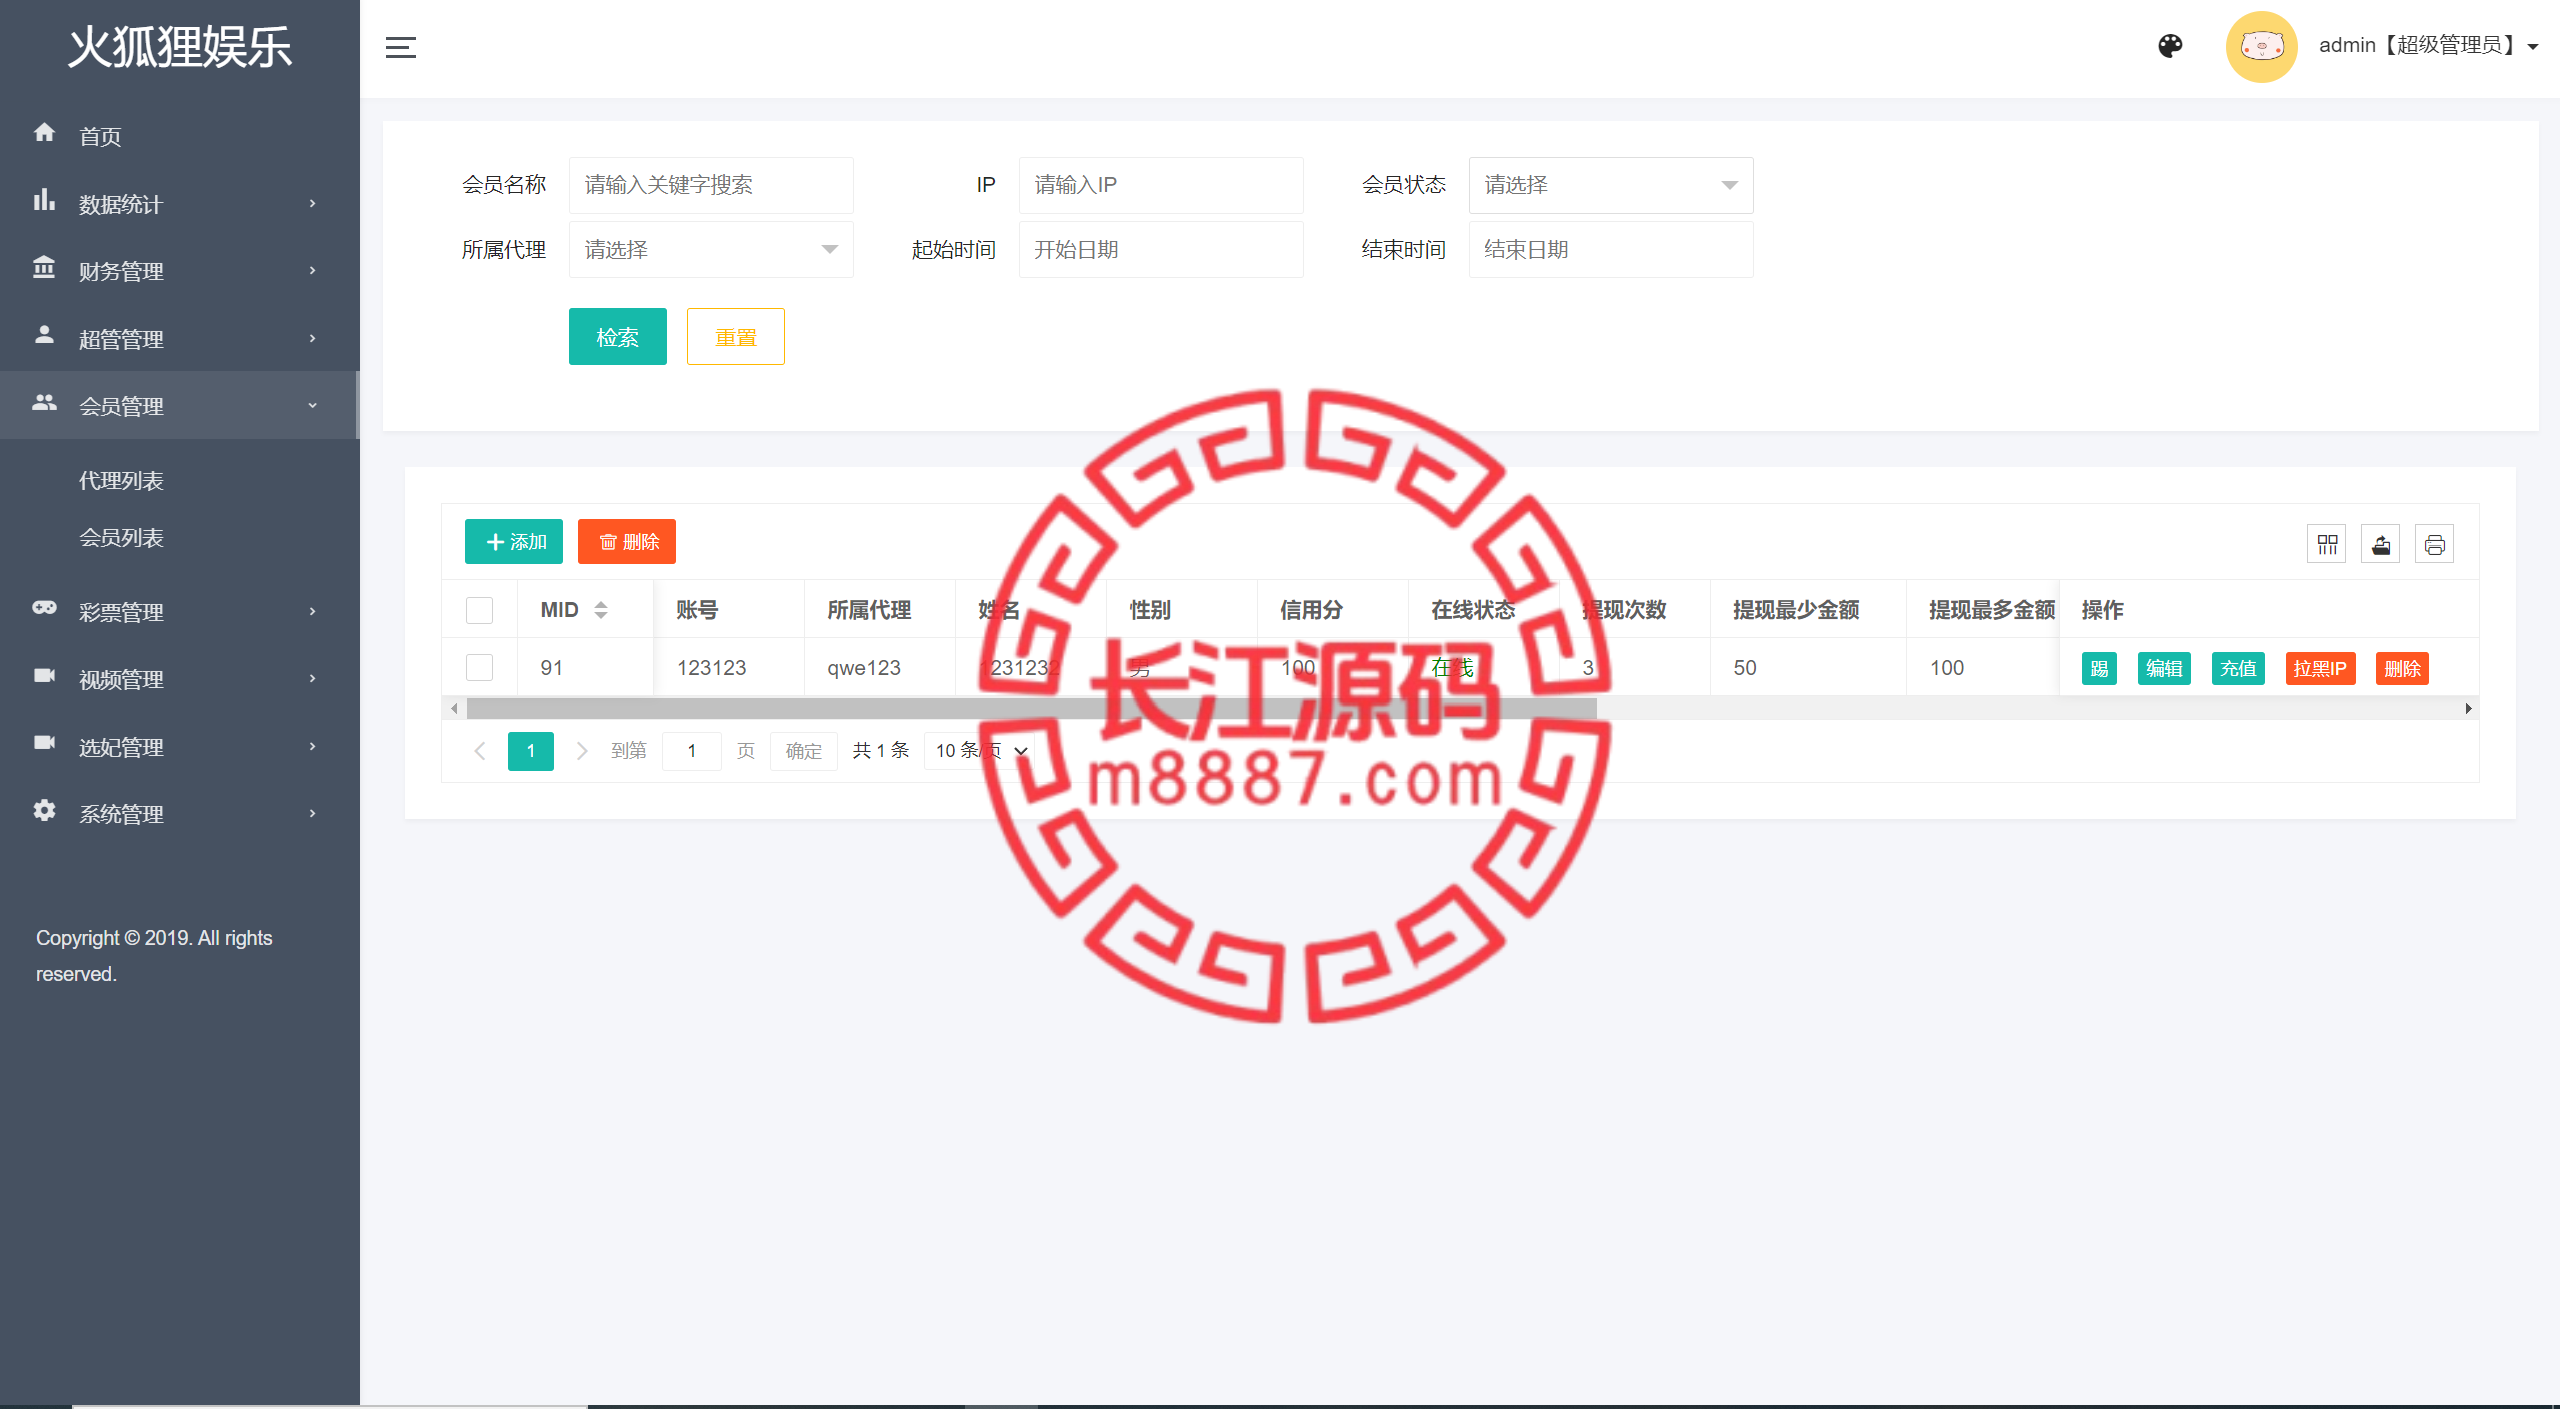This screenshot has width=2560, height=1409.
Task: Expand the 系统管理 menu chevron
Action: point(313,814)
